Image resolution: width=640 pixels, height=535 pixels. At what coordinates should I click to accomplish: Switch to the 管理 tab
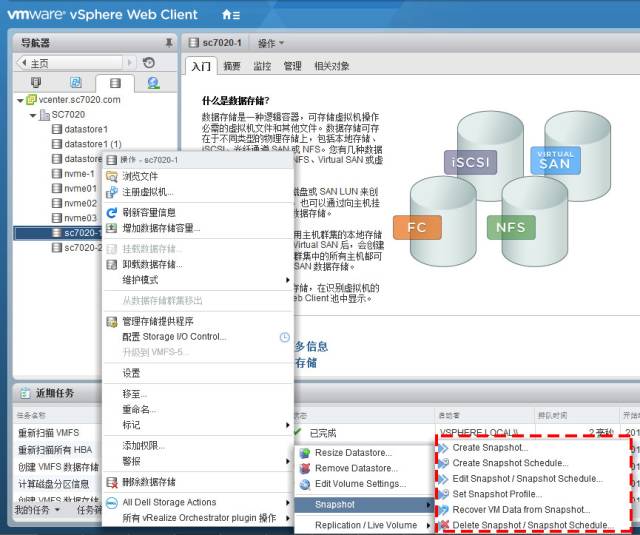coord(292,66)
